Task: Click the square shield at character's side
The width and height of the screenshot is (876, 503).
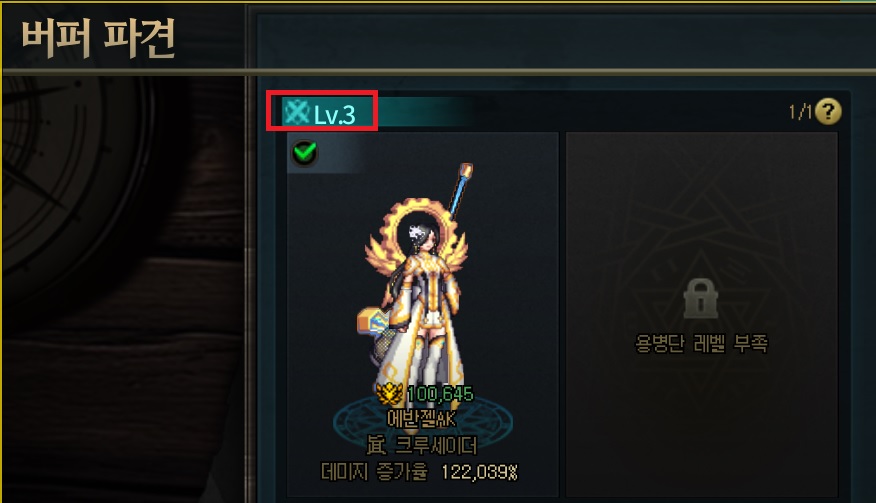Action: 373,322
